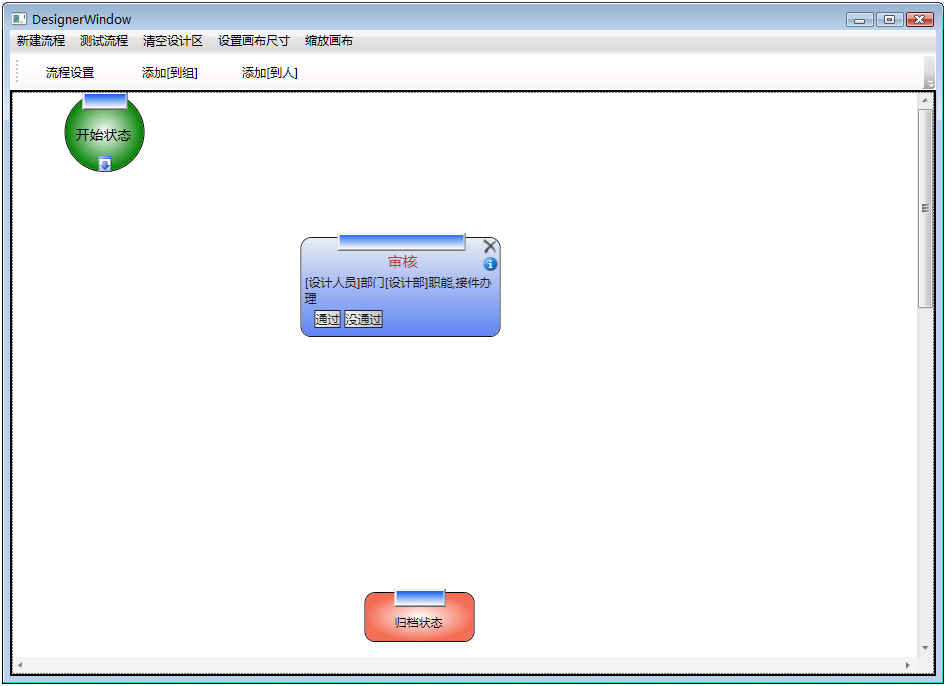Click the DesignerWindow title bar icon
The image size is (946, 686).
click(x=19, y=19)
